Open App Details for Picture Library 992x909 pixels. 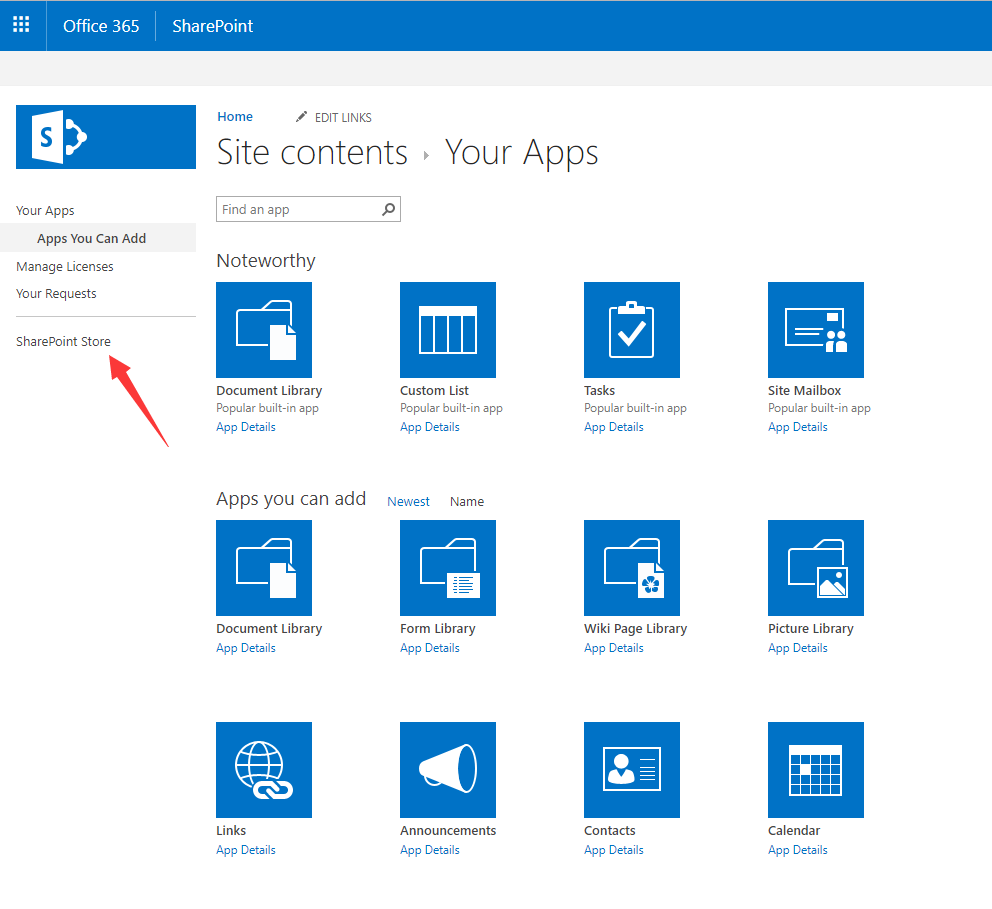coord(798,648)
